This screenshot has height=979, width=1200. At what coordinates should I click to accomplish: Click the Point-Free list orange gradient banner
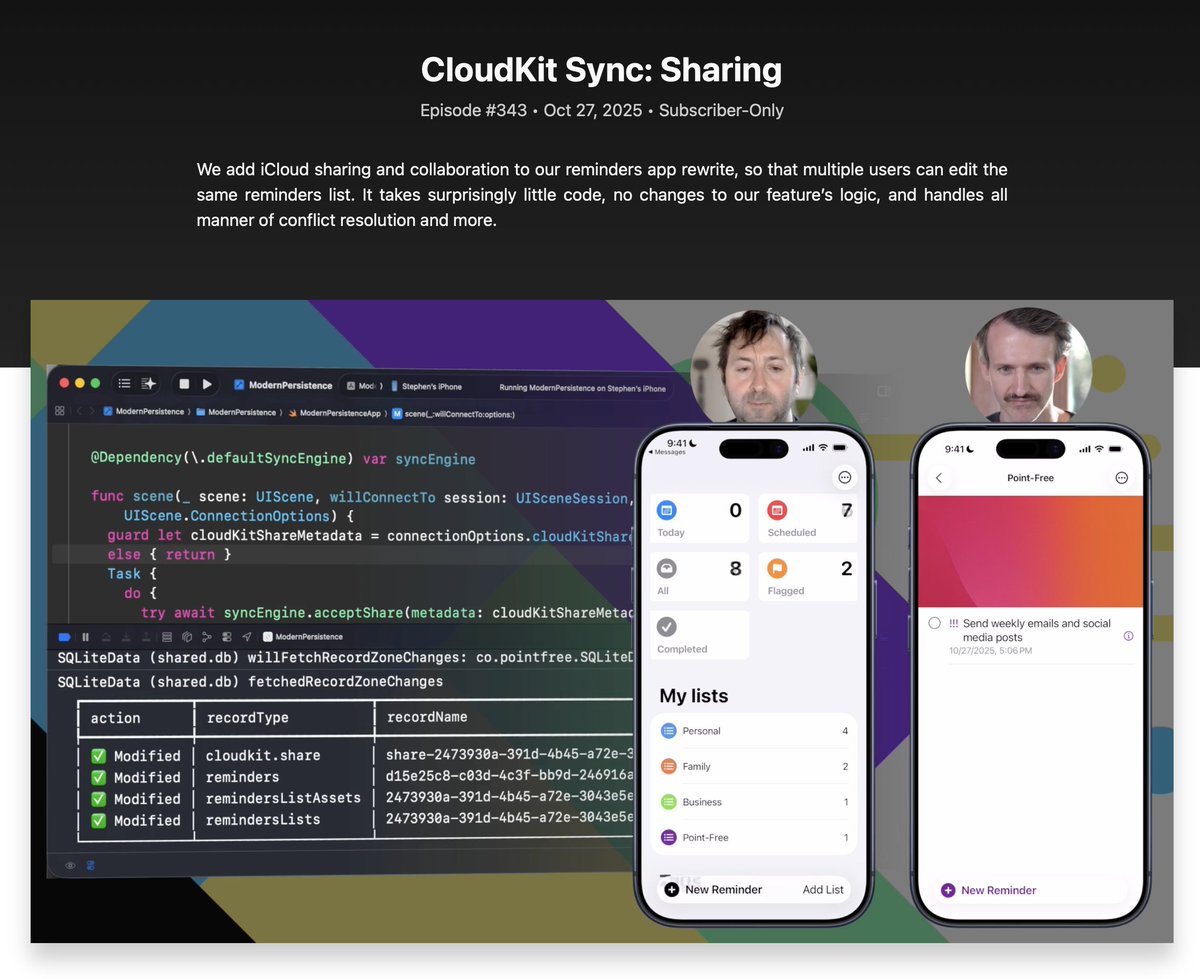pos(1030,551)
